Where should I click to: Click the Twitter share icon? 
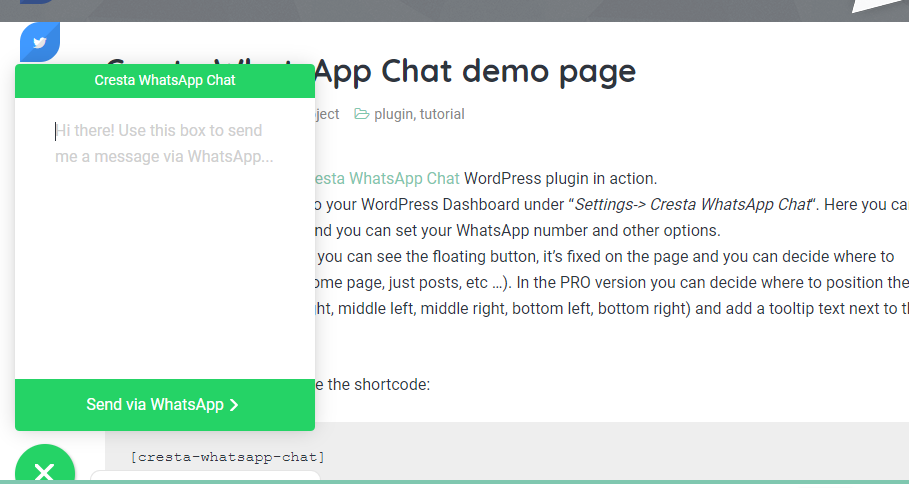(x=40, y=43)
